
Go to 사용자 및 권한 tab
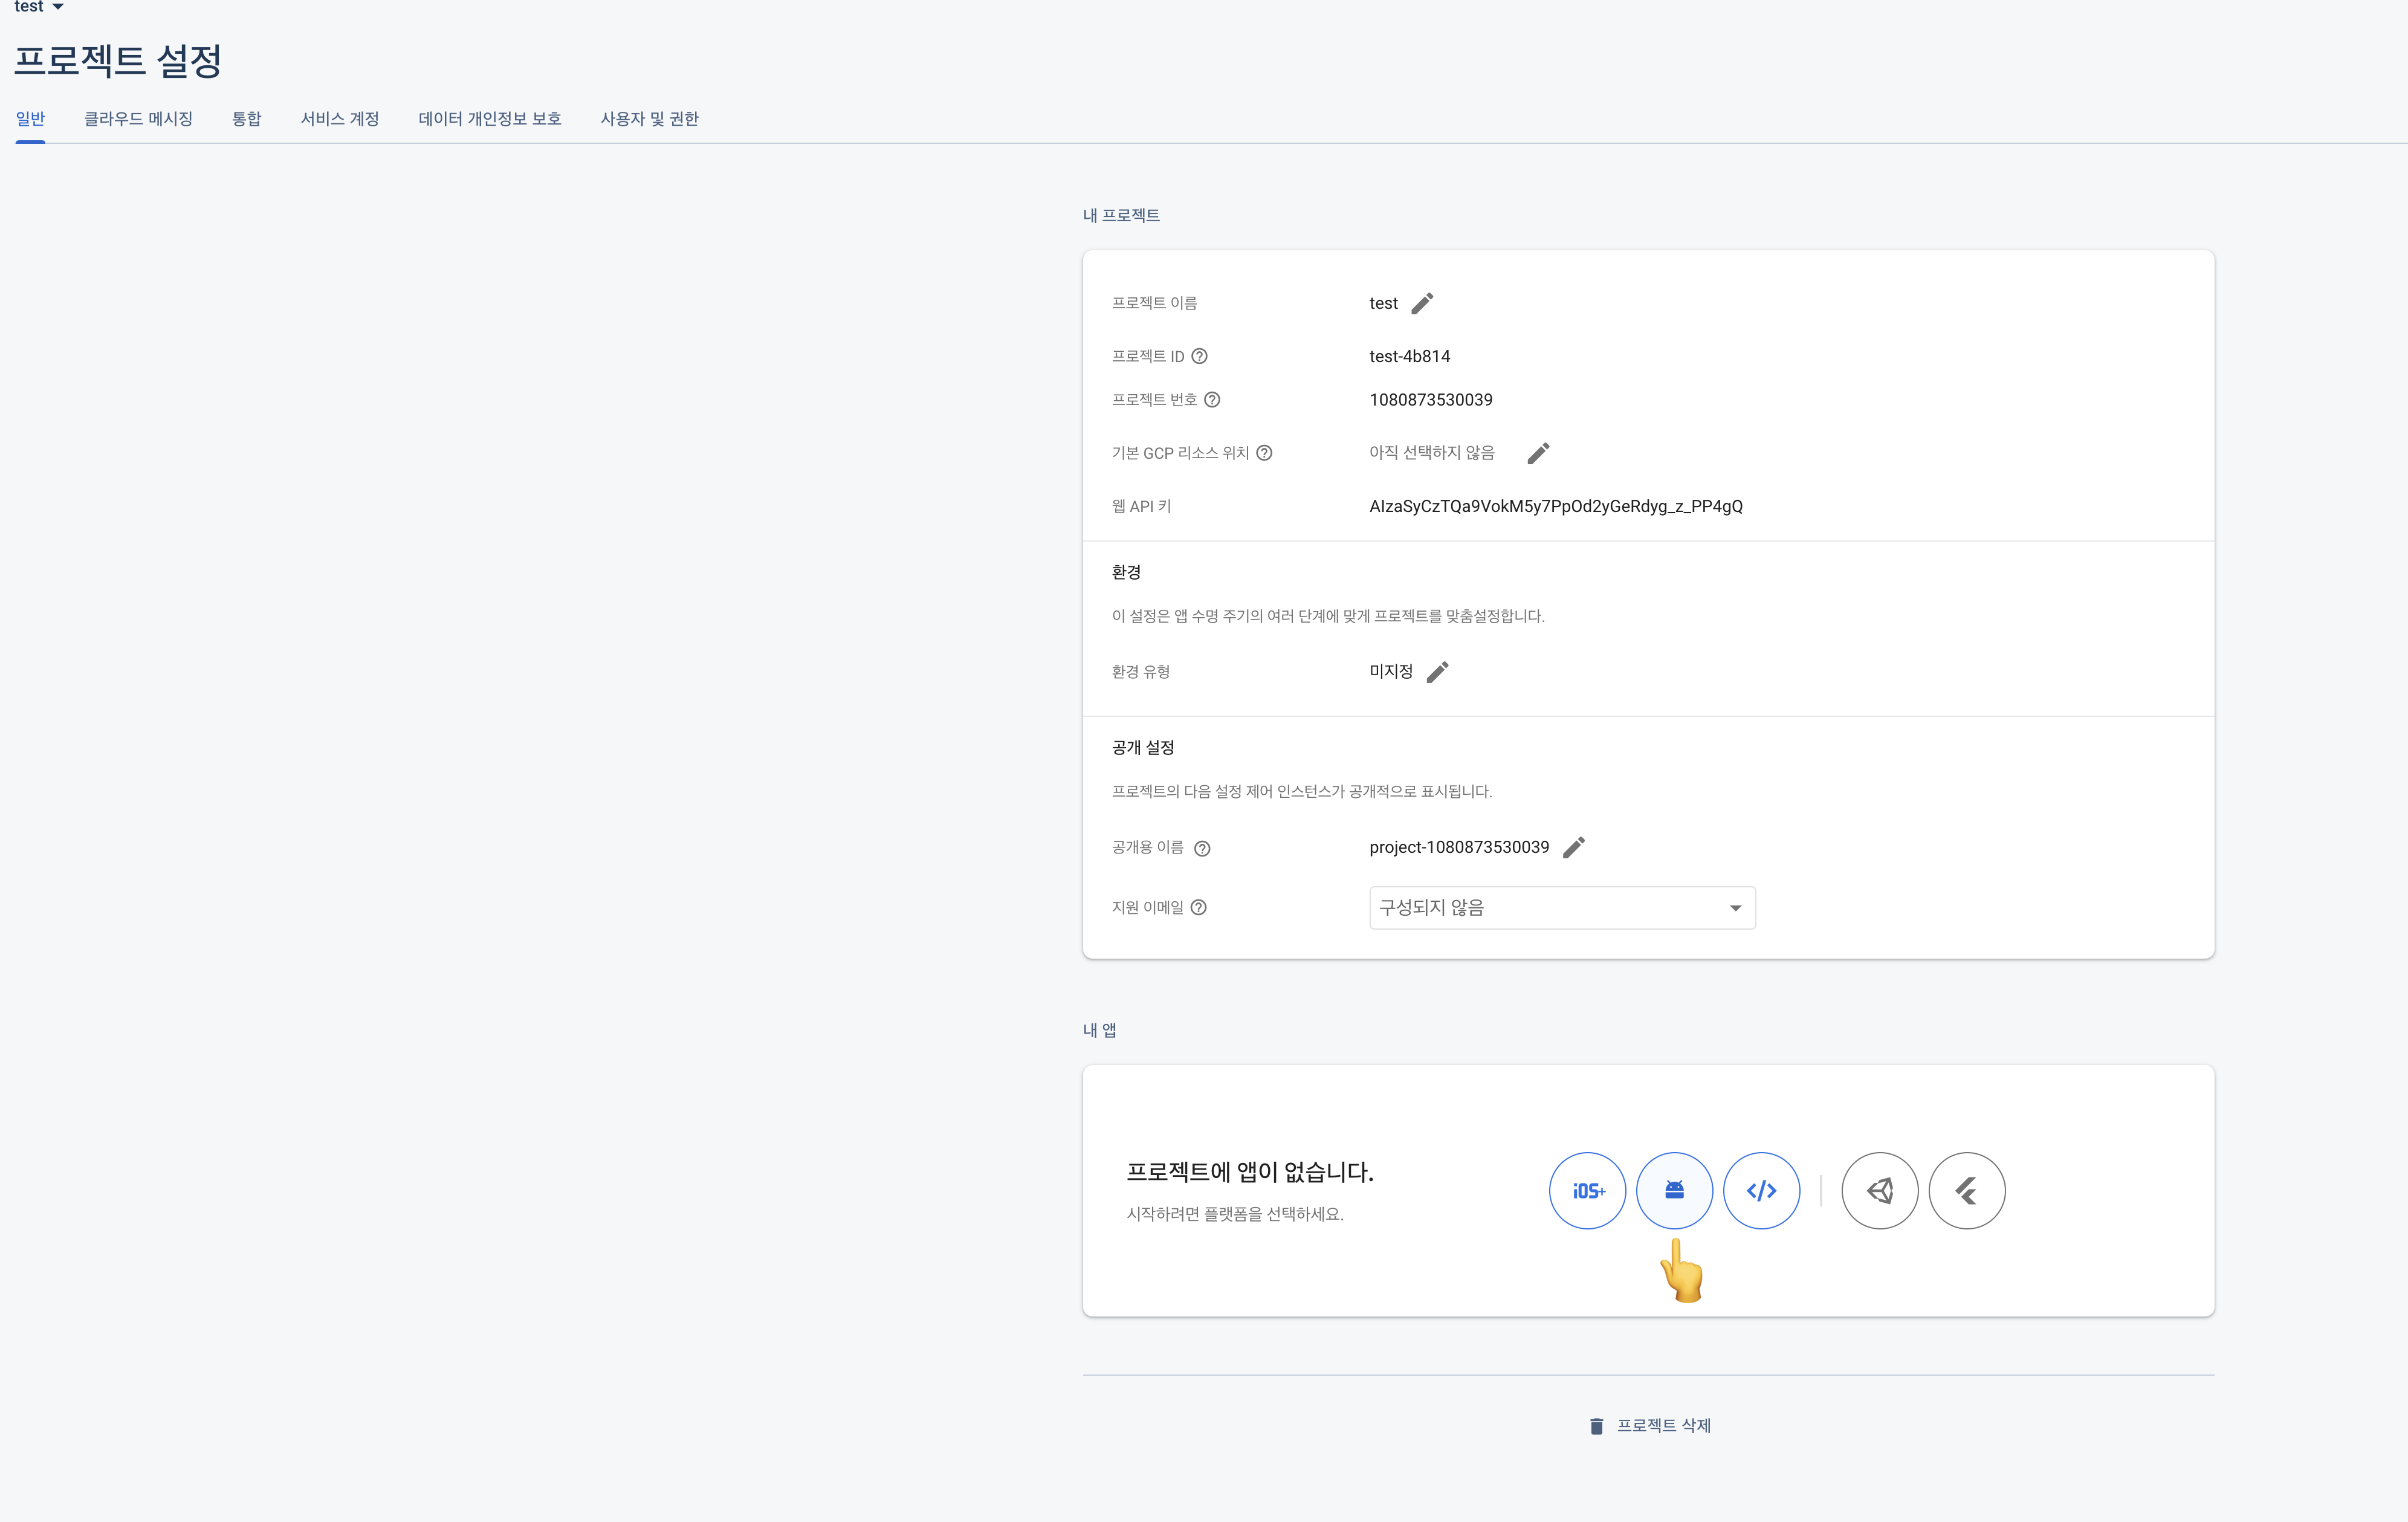tap(649, 119)
